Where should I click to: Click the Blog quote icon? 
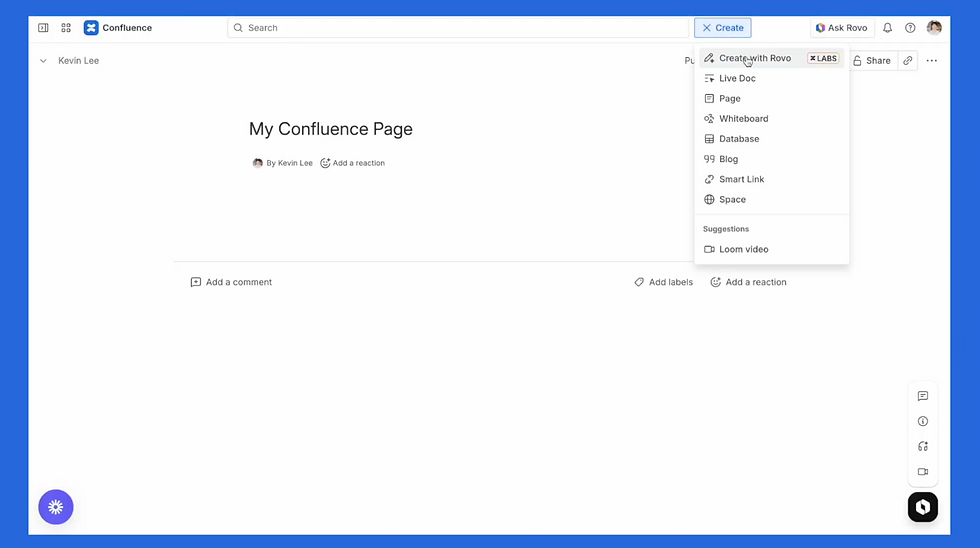[709, 159]
